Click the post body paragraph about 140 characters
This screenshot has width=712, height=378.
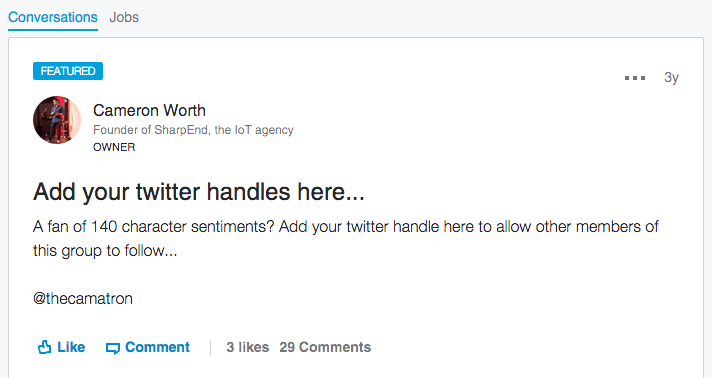pyautogui.click(x=346, y=239)
